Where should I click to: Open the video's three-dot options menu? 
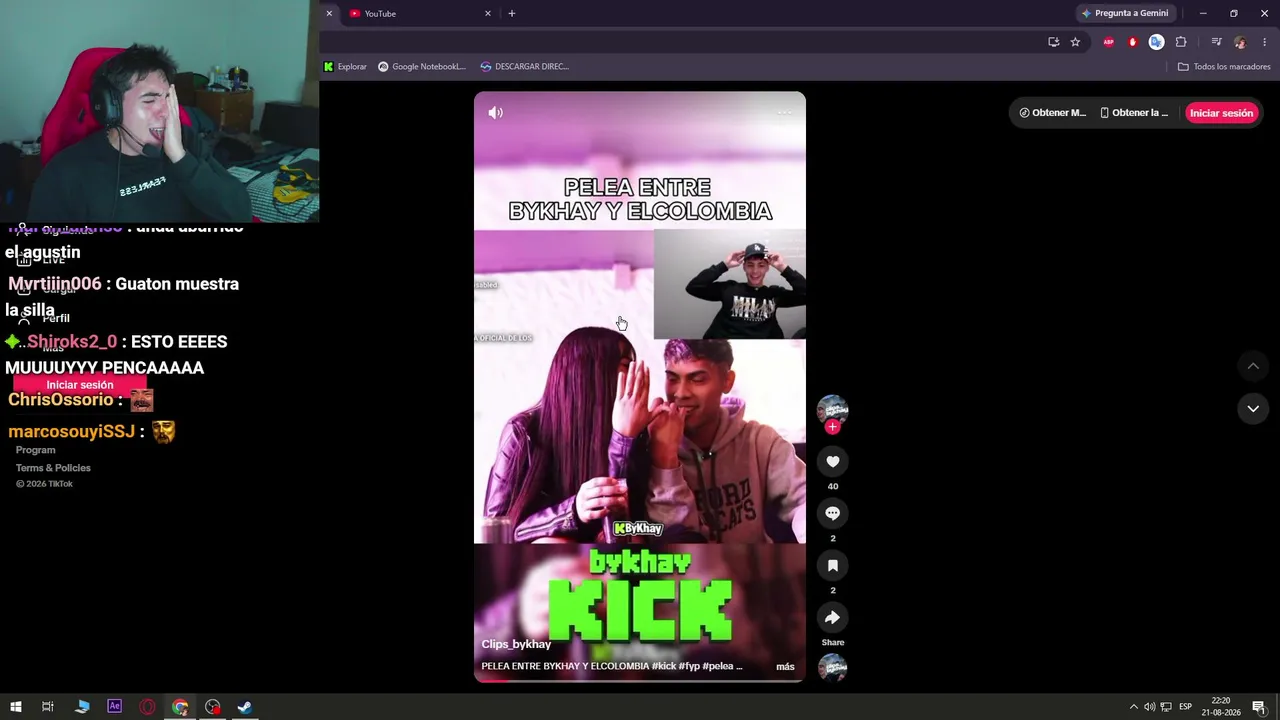(784, 113)
